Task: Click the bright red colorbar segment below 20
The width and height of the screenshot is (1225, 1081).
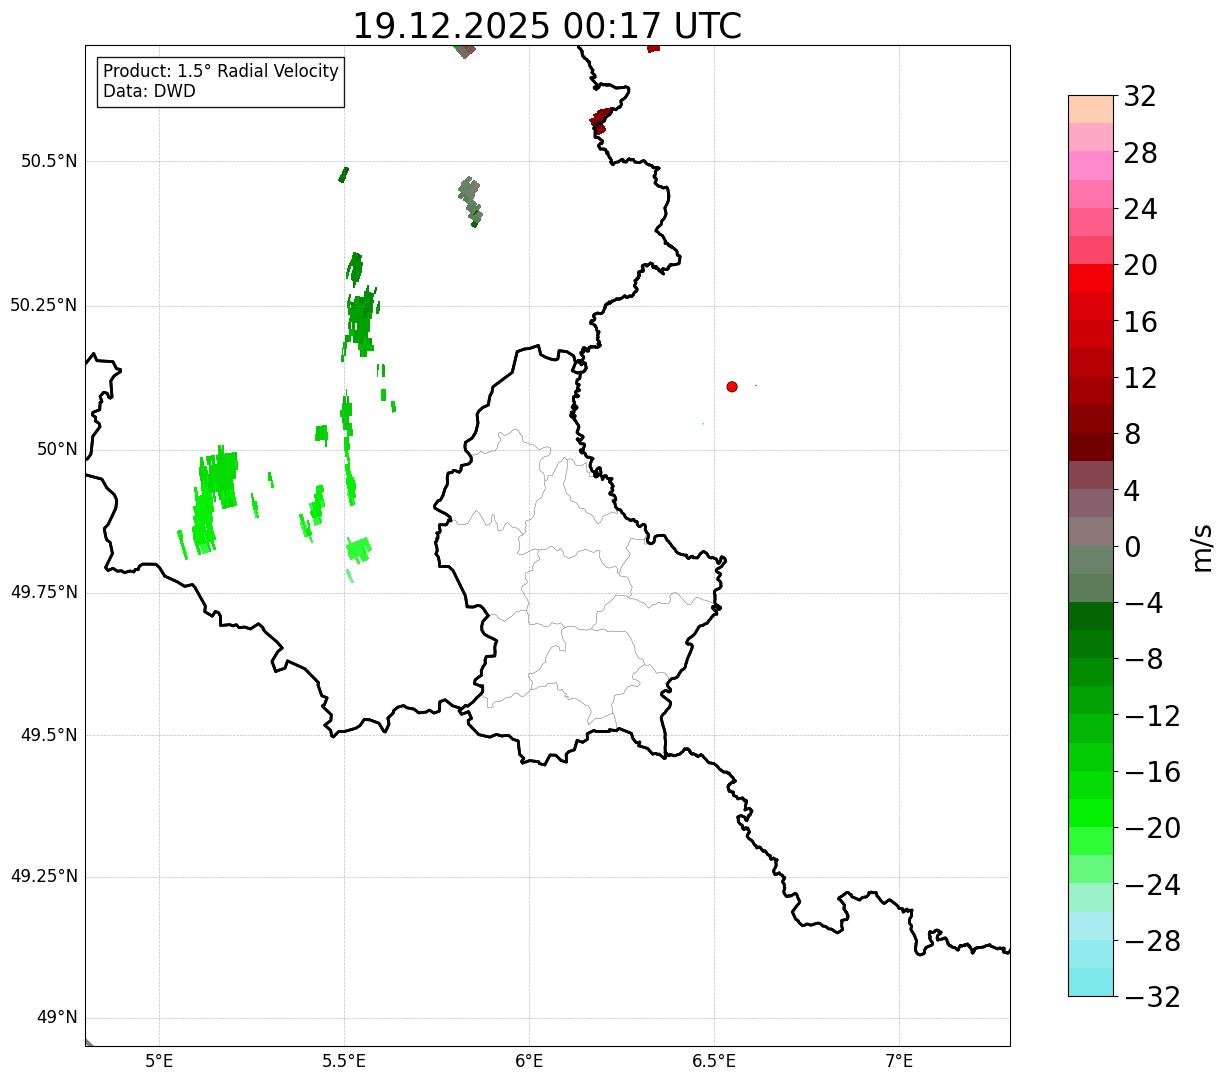Action: (1091, 278)
